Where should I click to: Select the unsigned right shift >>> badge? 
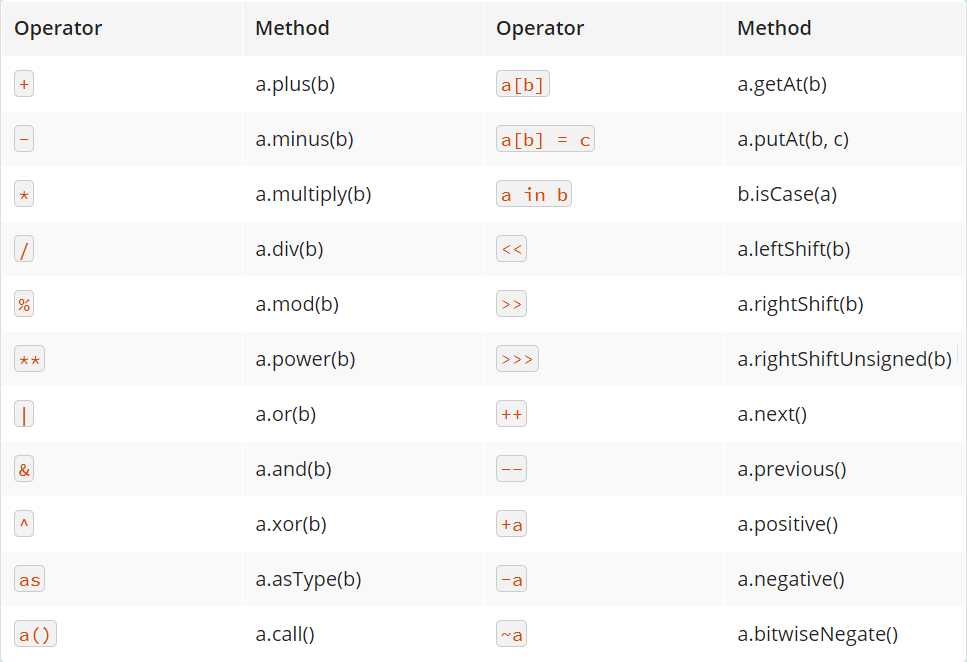517,359
